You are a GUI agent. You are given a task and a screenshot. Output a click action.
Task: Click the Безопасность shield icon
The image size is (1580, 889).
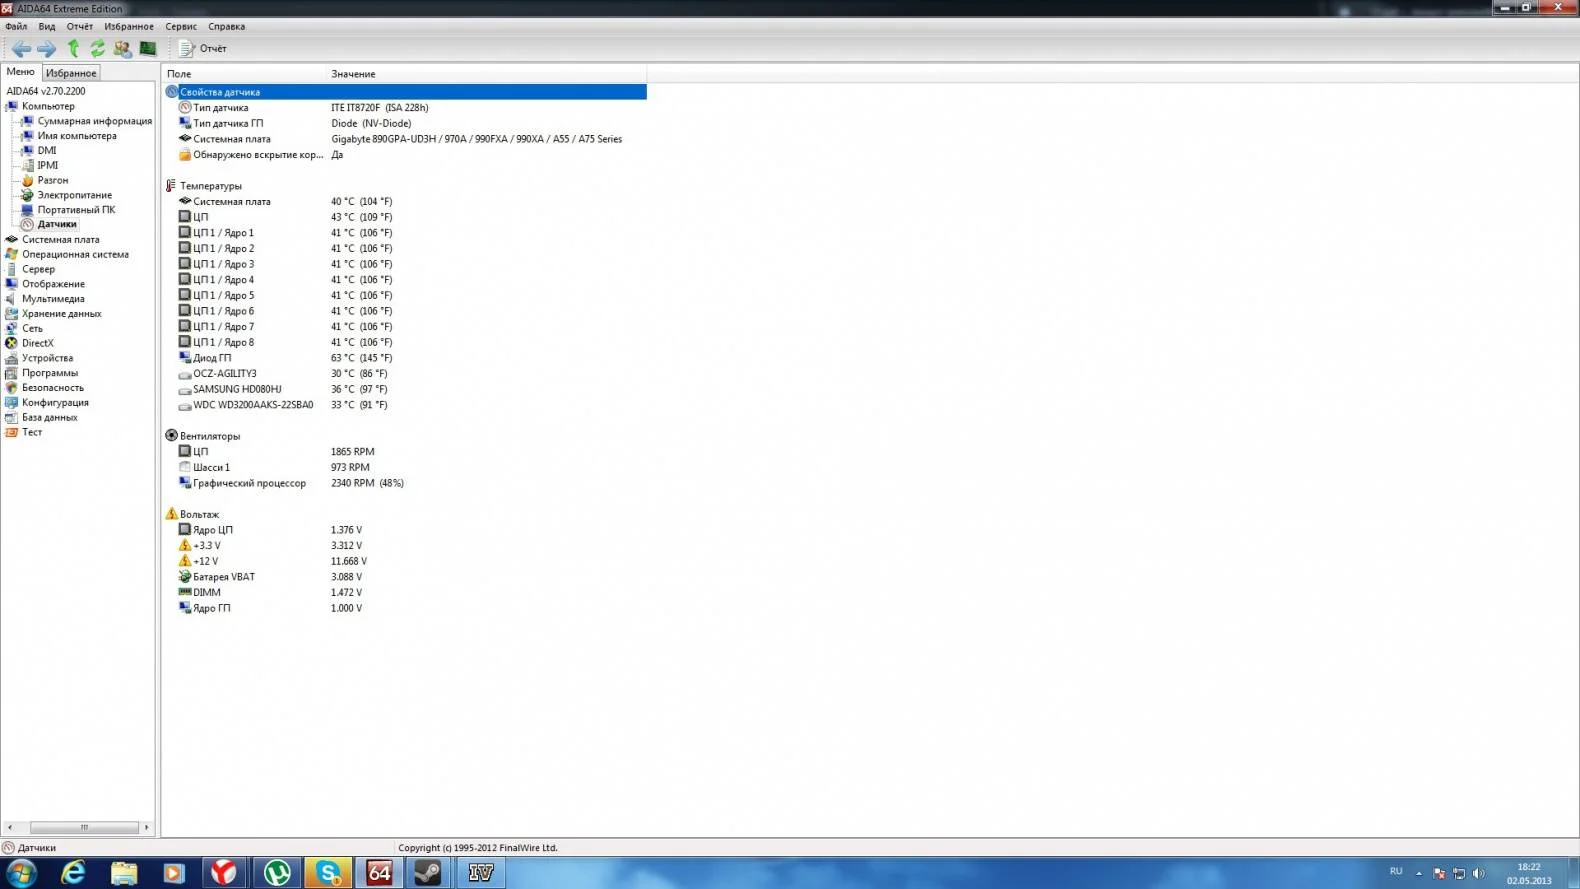(12, 388)
